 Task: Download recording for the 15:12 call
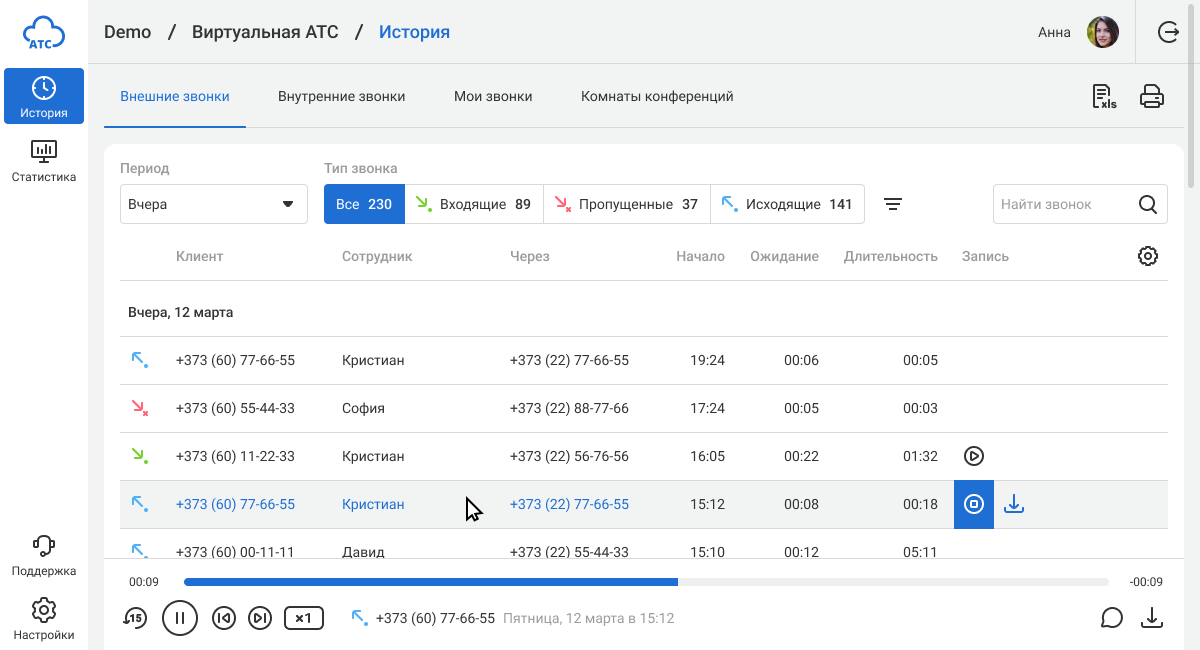tap(1014, 504)
